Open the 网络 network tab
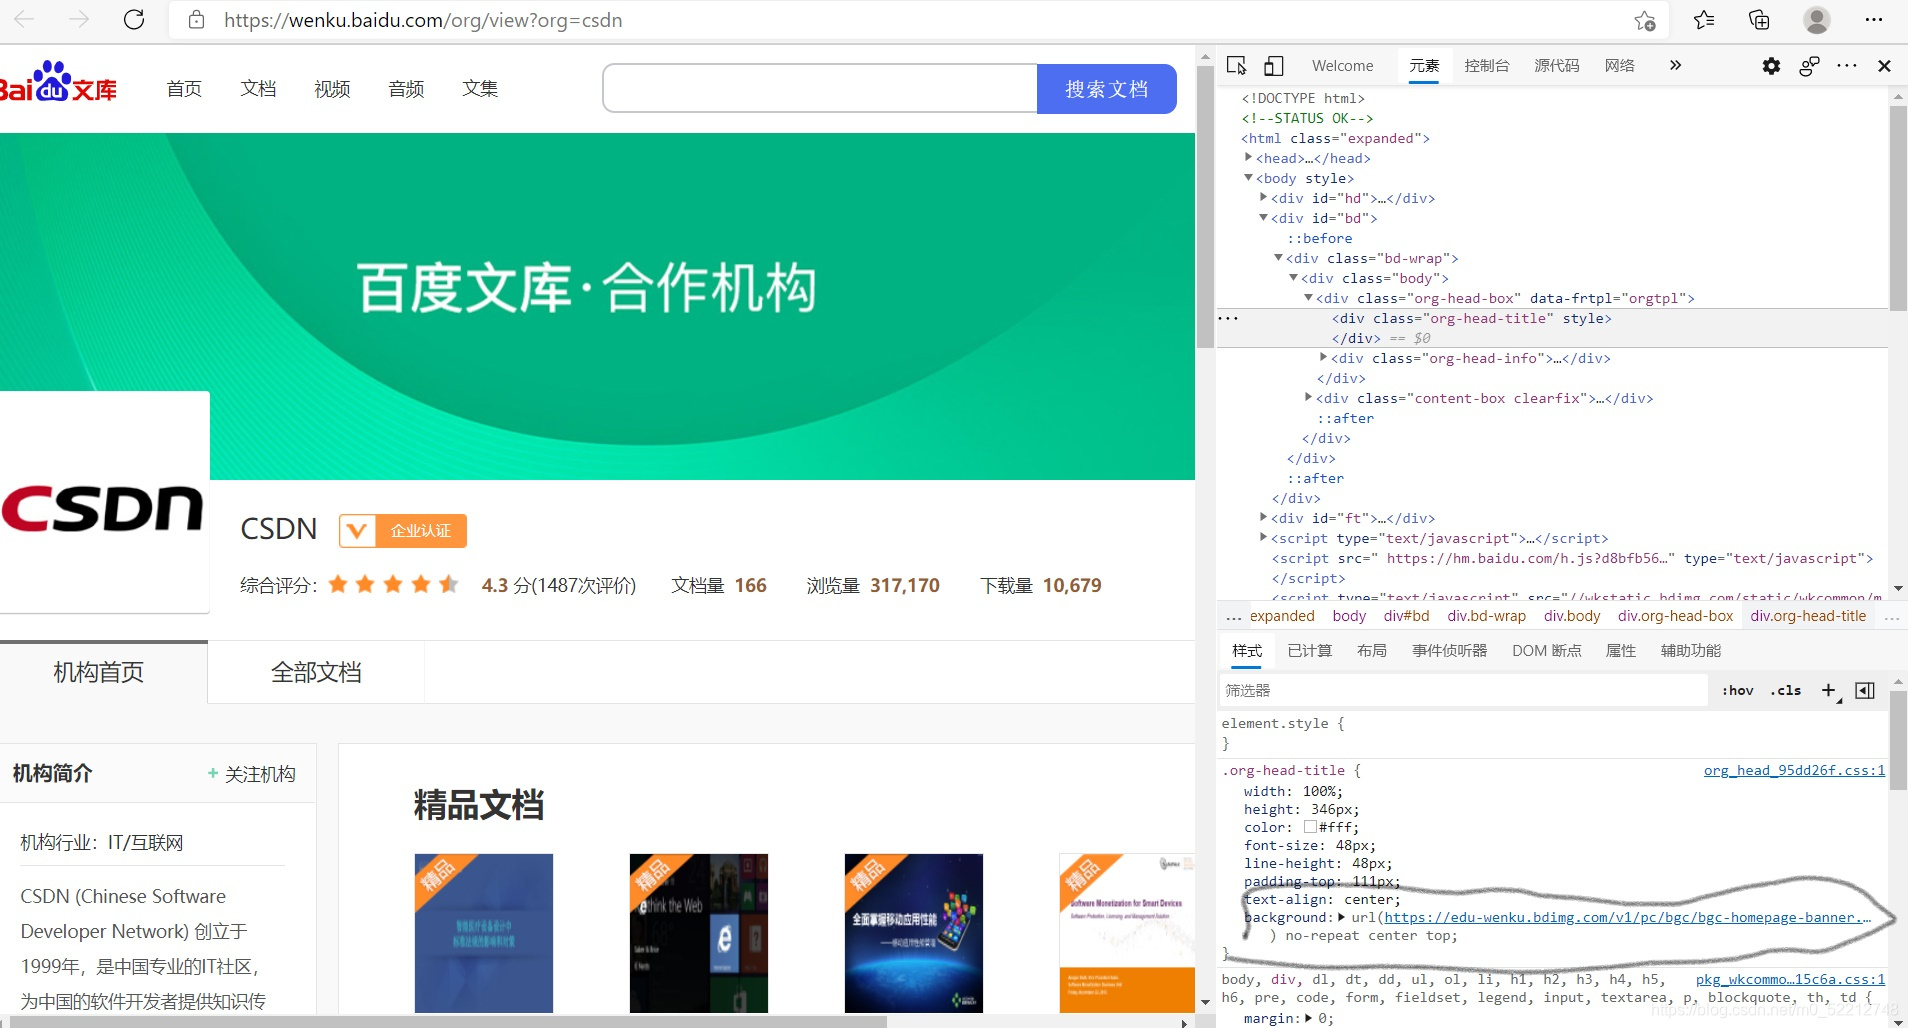Image resolution: width=1908 pixels, height=1028 pixels. (x=1619, y=66)
